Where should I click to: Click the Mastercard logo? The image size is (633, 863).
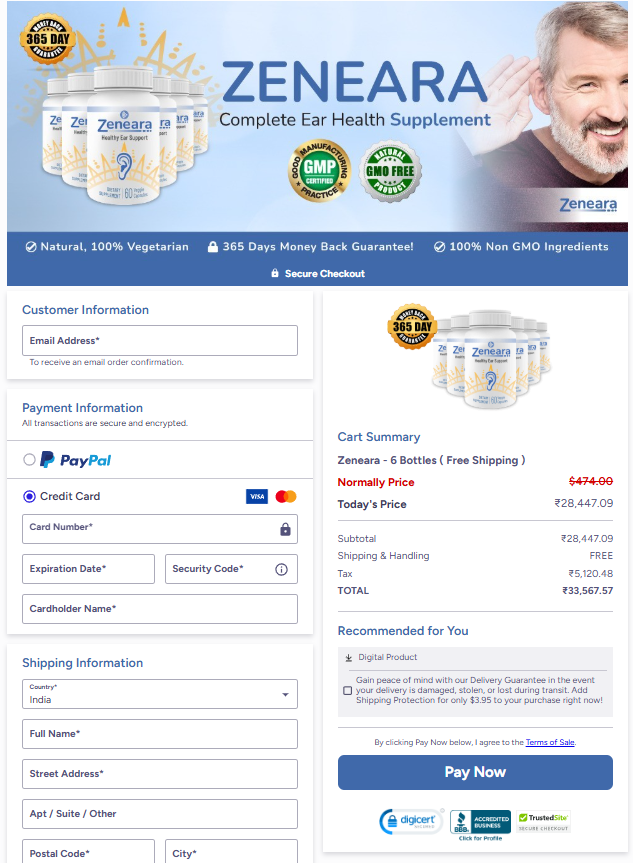286,496
